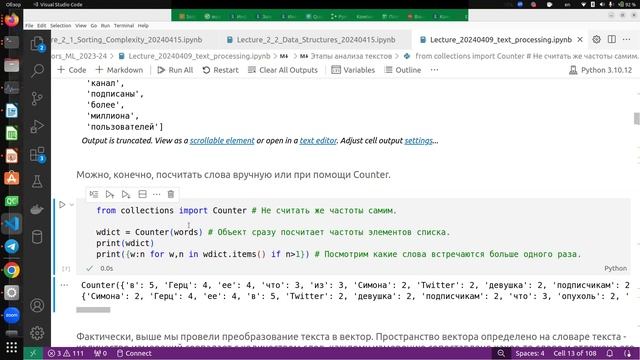Open more cell actions ellipsis in cell toolbar
This screenshot has height=360, width=640.
[x=157, y=194]
